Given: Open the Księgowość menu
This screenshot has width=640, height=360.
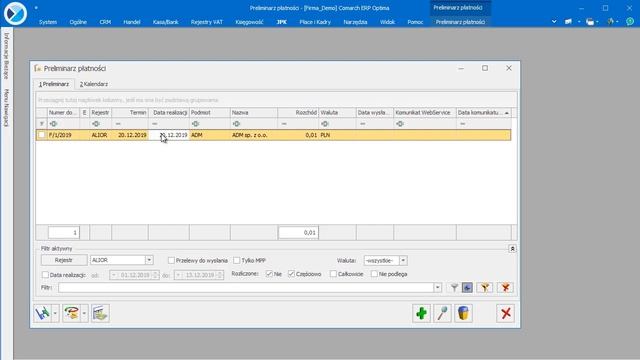Looking at the screenshot, I should coord(249,22).
